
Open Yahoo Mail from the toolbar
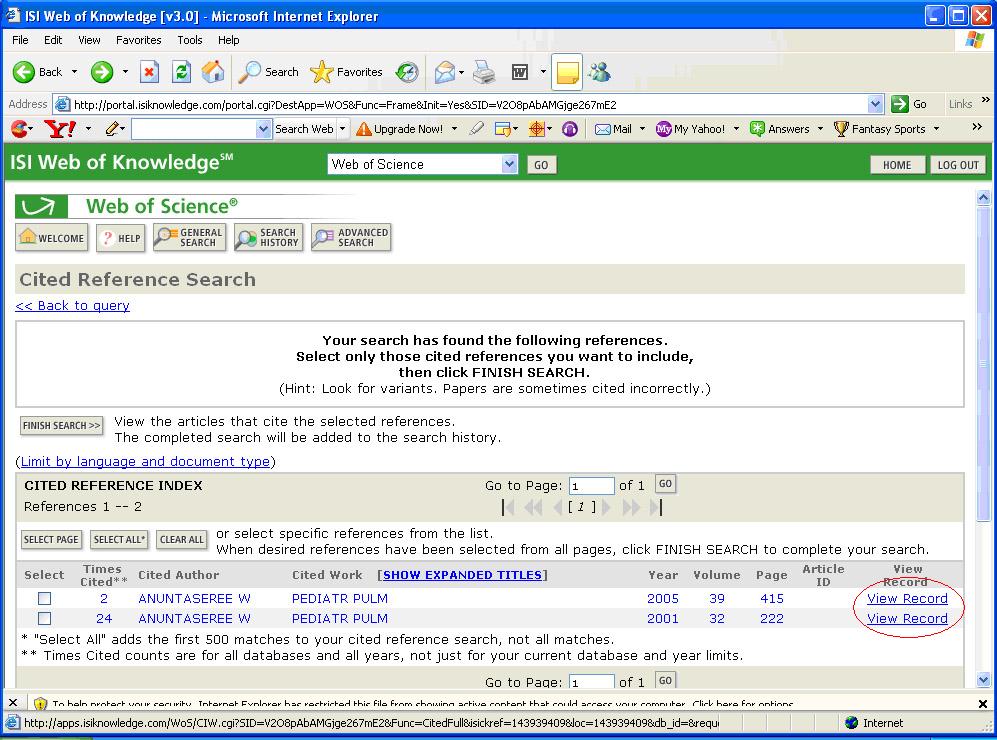coord(613,129)
